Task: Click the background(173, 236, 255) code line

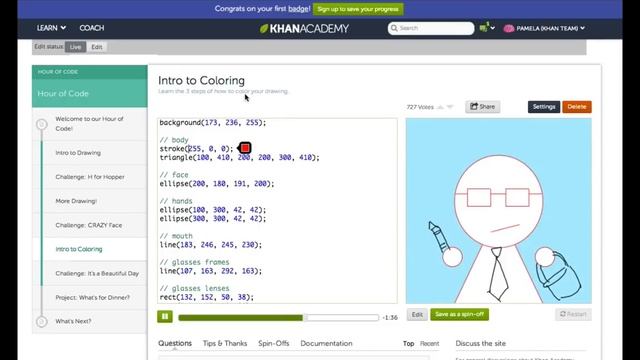Action: 213,122
